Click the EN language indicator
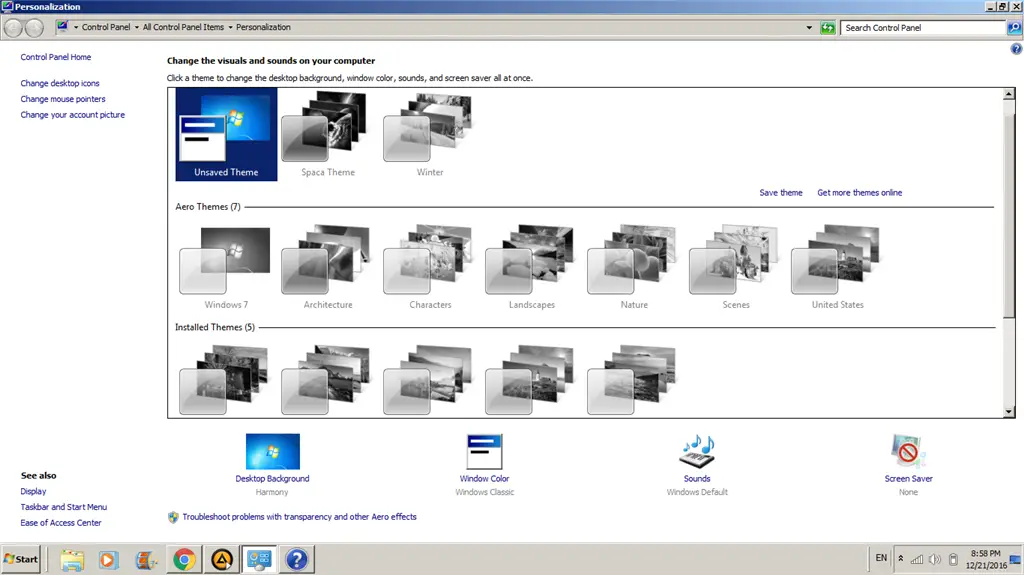This screenshot has width=1024, height=575. tap(881, 558)
